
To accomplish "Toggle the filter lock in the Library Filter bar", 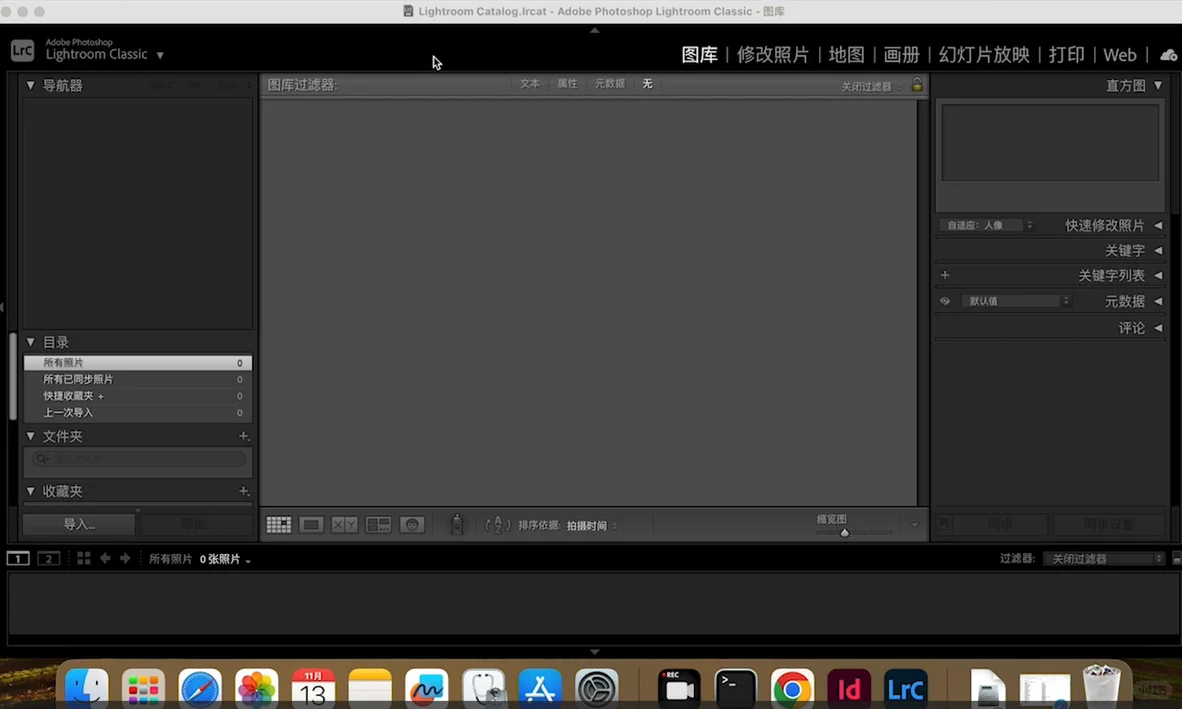I will 916,85.
